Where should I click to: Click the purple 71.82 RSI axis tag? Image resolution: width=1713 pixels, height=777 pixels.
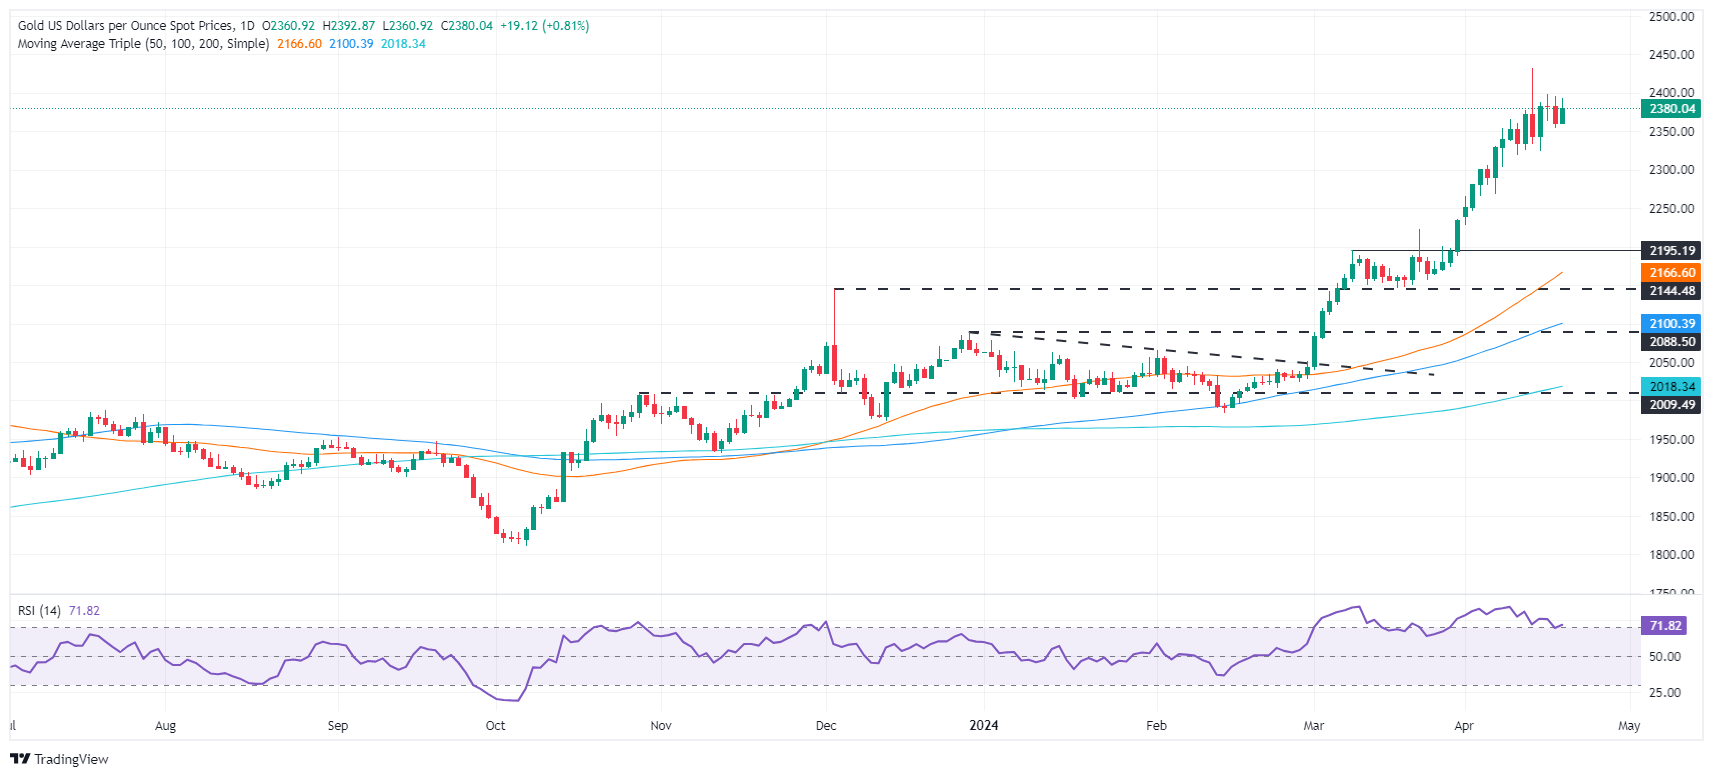pyautogui.click(x=1664, y=625)
